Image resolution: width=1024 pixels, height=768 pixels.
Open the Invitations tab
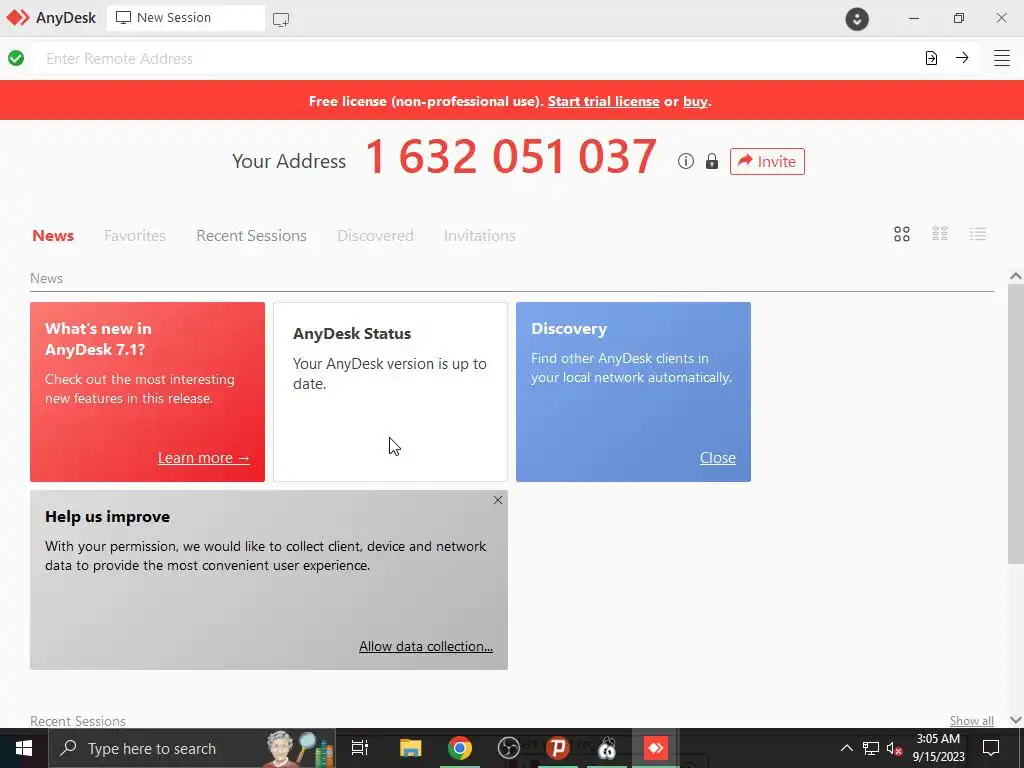click(479, 236)
